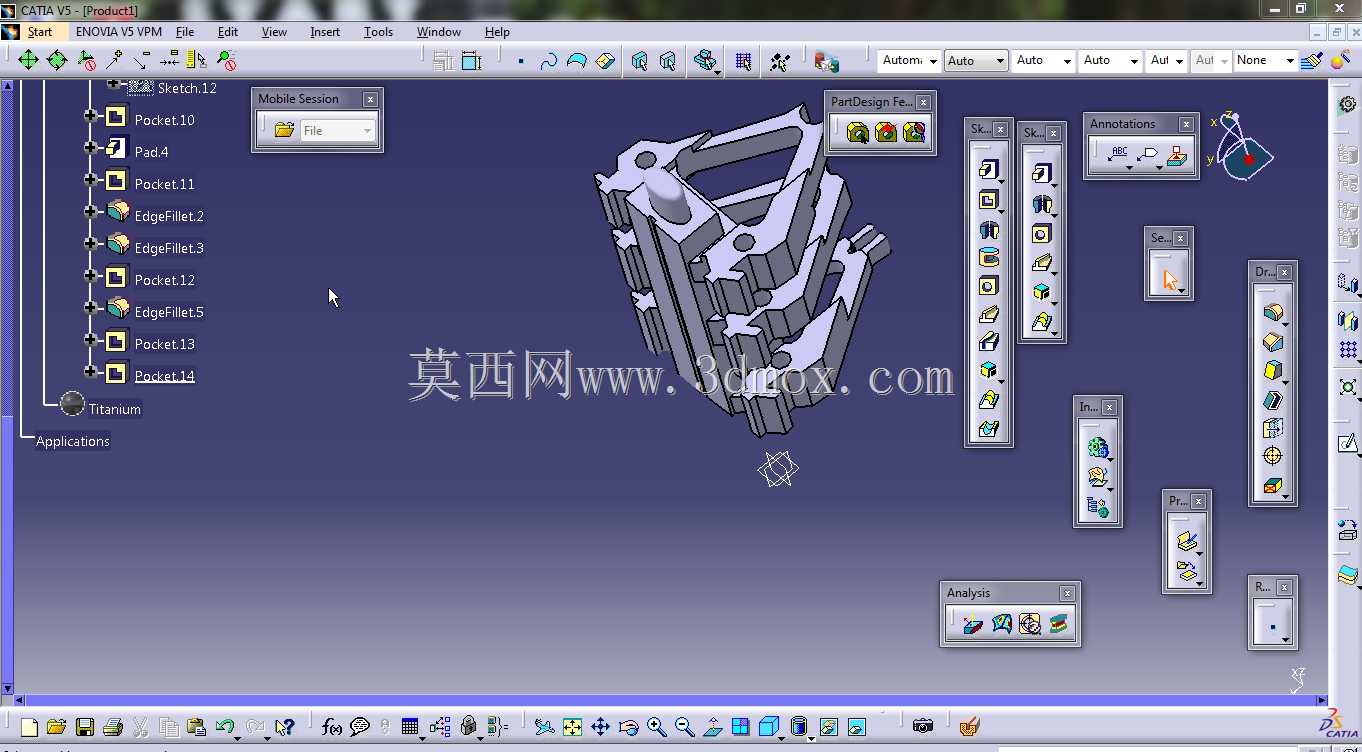Click the Create Multi-View icon
The width and height of the screenshot is (1362, 752).
point(740,727)
